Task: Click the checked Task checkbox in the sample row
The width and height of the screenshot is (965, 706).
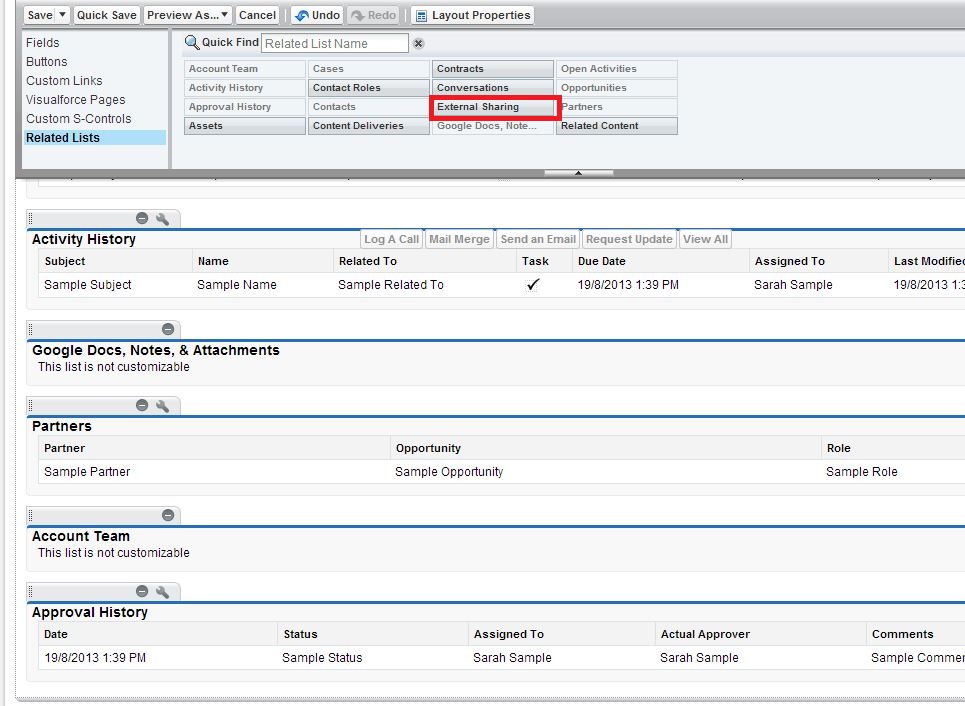Action: click(x=532, y=284)
